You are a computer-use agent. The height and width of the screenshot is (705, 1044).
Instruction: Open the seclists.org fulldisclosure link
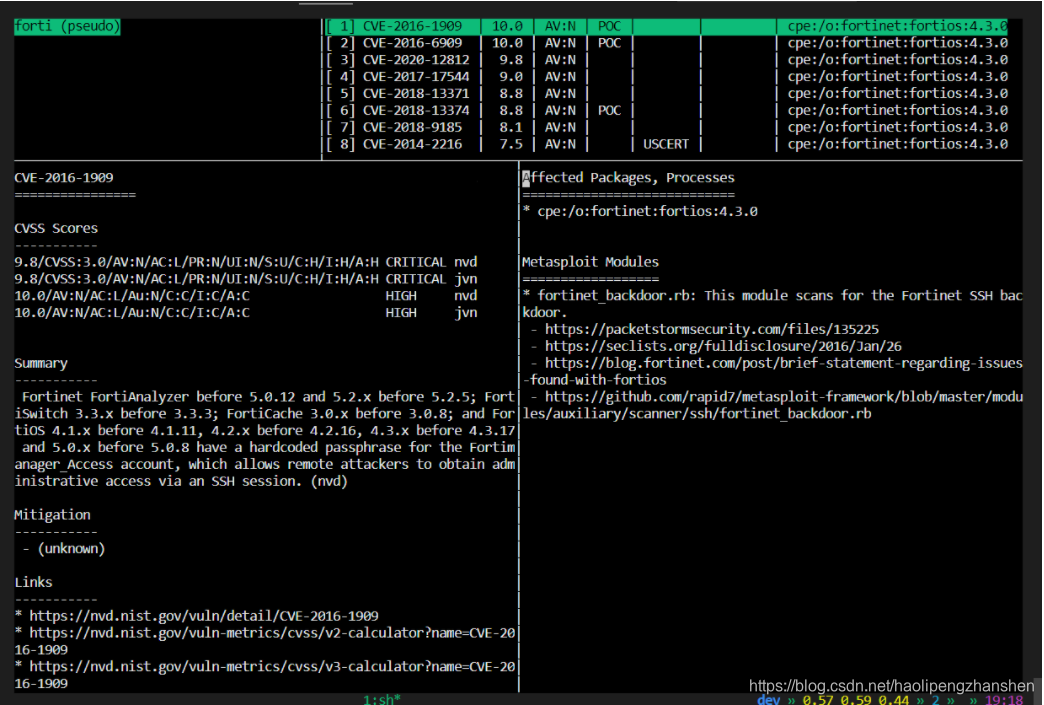tap(723, 346)
